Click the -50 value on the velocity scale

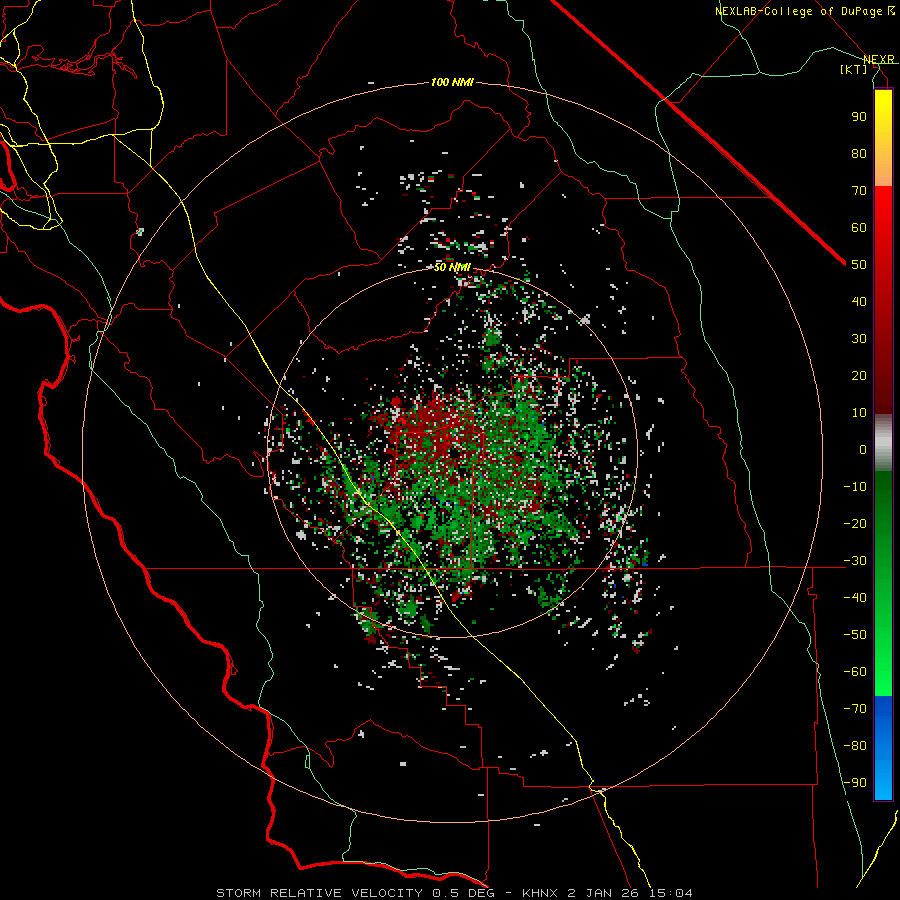coord(855,635)
